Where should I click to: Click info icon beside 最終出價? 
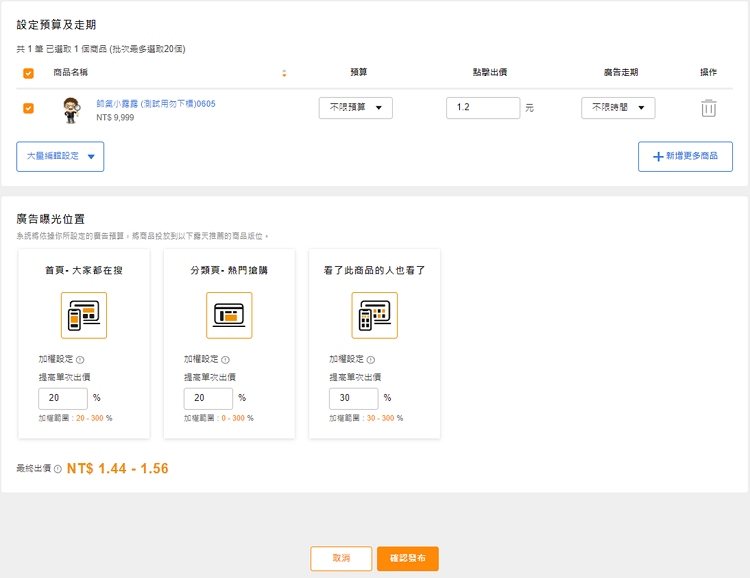click(x=58, y=469)
